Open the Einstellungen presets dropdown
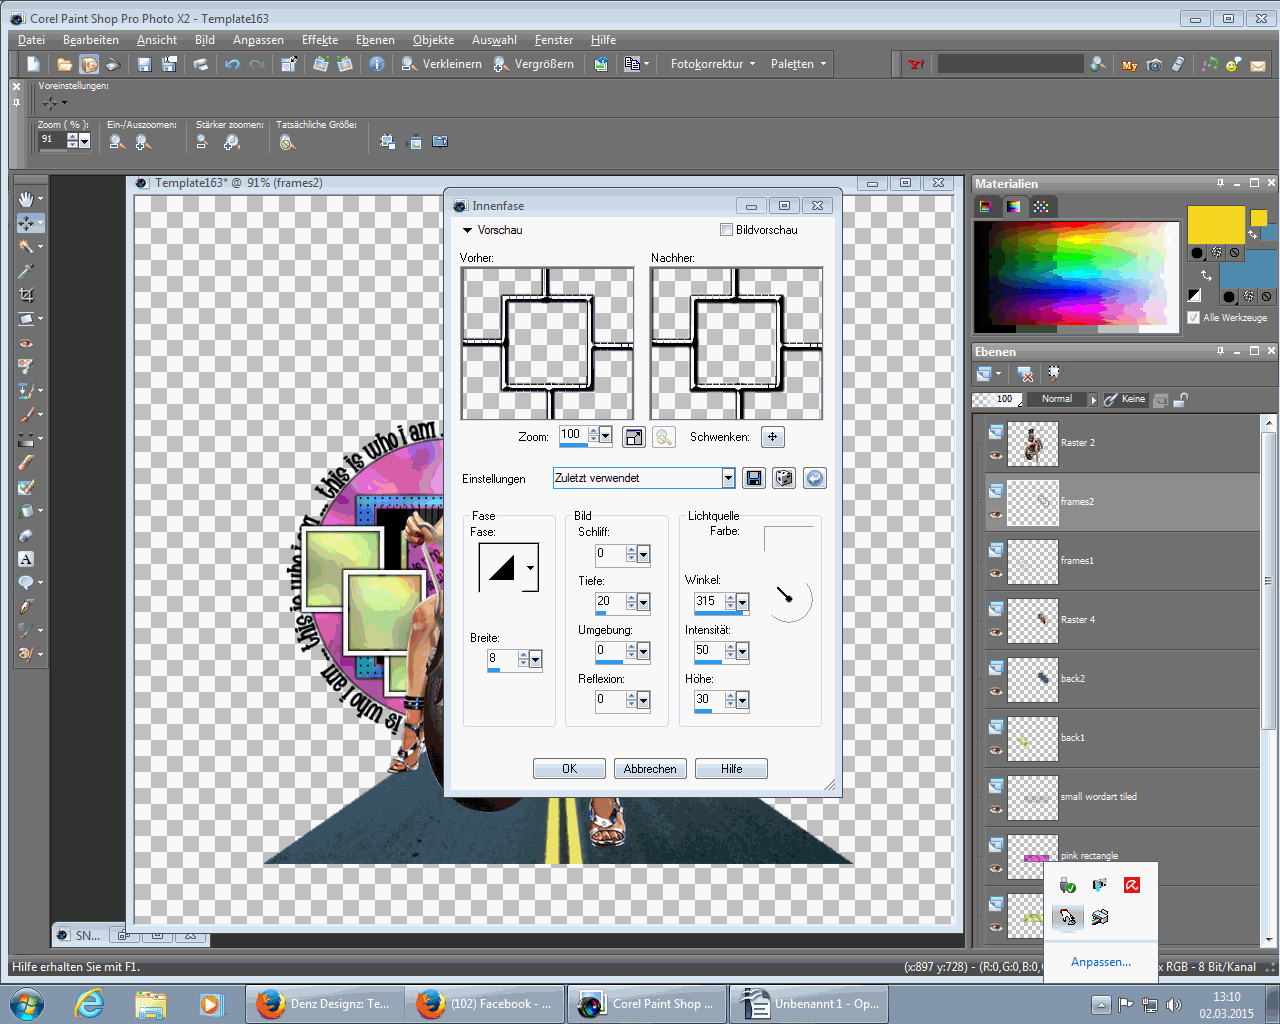This screenshot has height=1024, width=1280. (728, 478)
